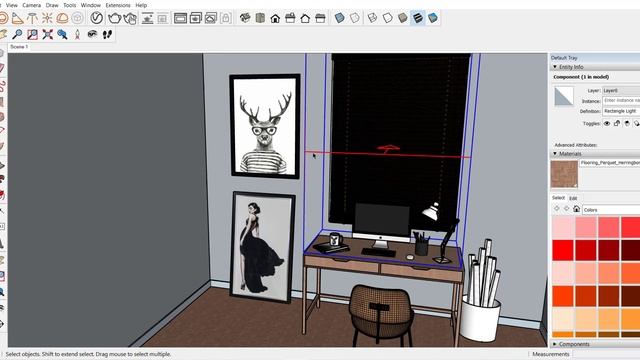Pick the light pink color swatch
The height and width of the screenshot is (360, 640).
(563, 227)
